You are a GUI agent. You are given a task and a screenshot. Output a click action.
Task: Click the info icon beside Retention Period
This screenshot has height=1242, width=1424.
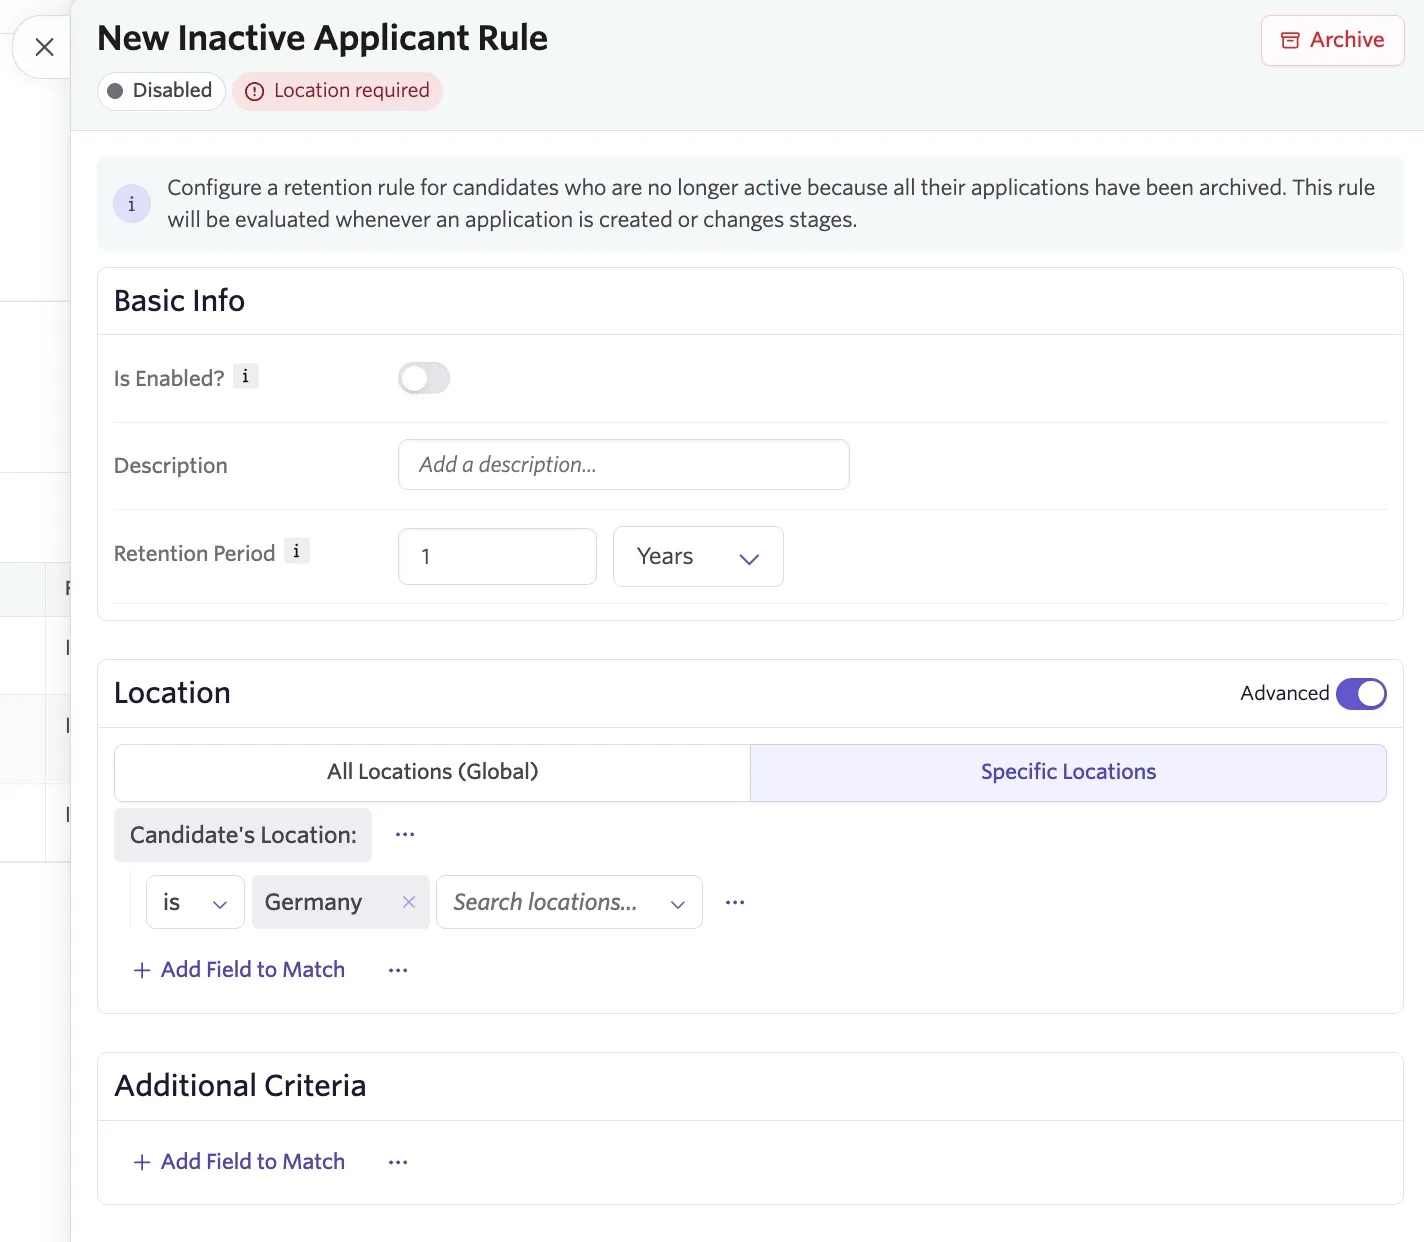pos(296,551)
